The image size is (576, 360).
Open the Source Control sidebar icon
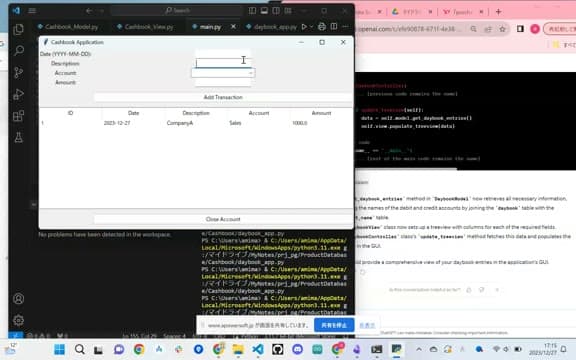(x=18, y=72)
